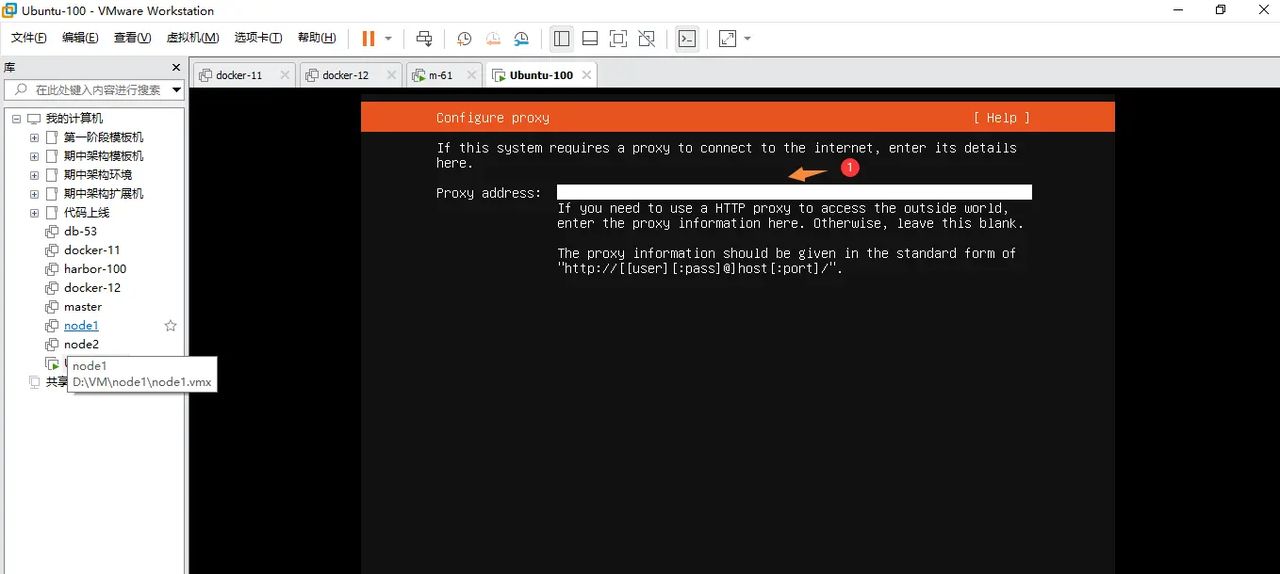This screenshot has width=1280, height=574.
Task: Click the stretch guest display icon
Action: [728, 38]
